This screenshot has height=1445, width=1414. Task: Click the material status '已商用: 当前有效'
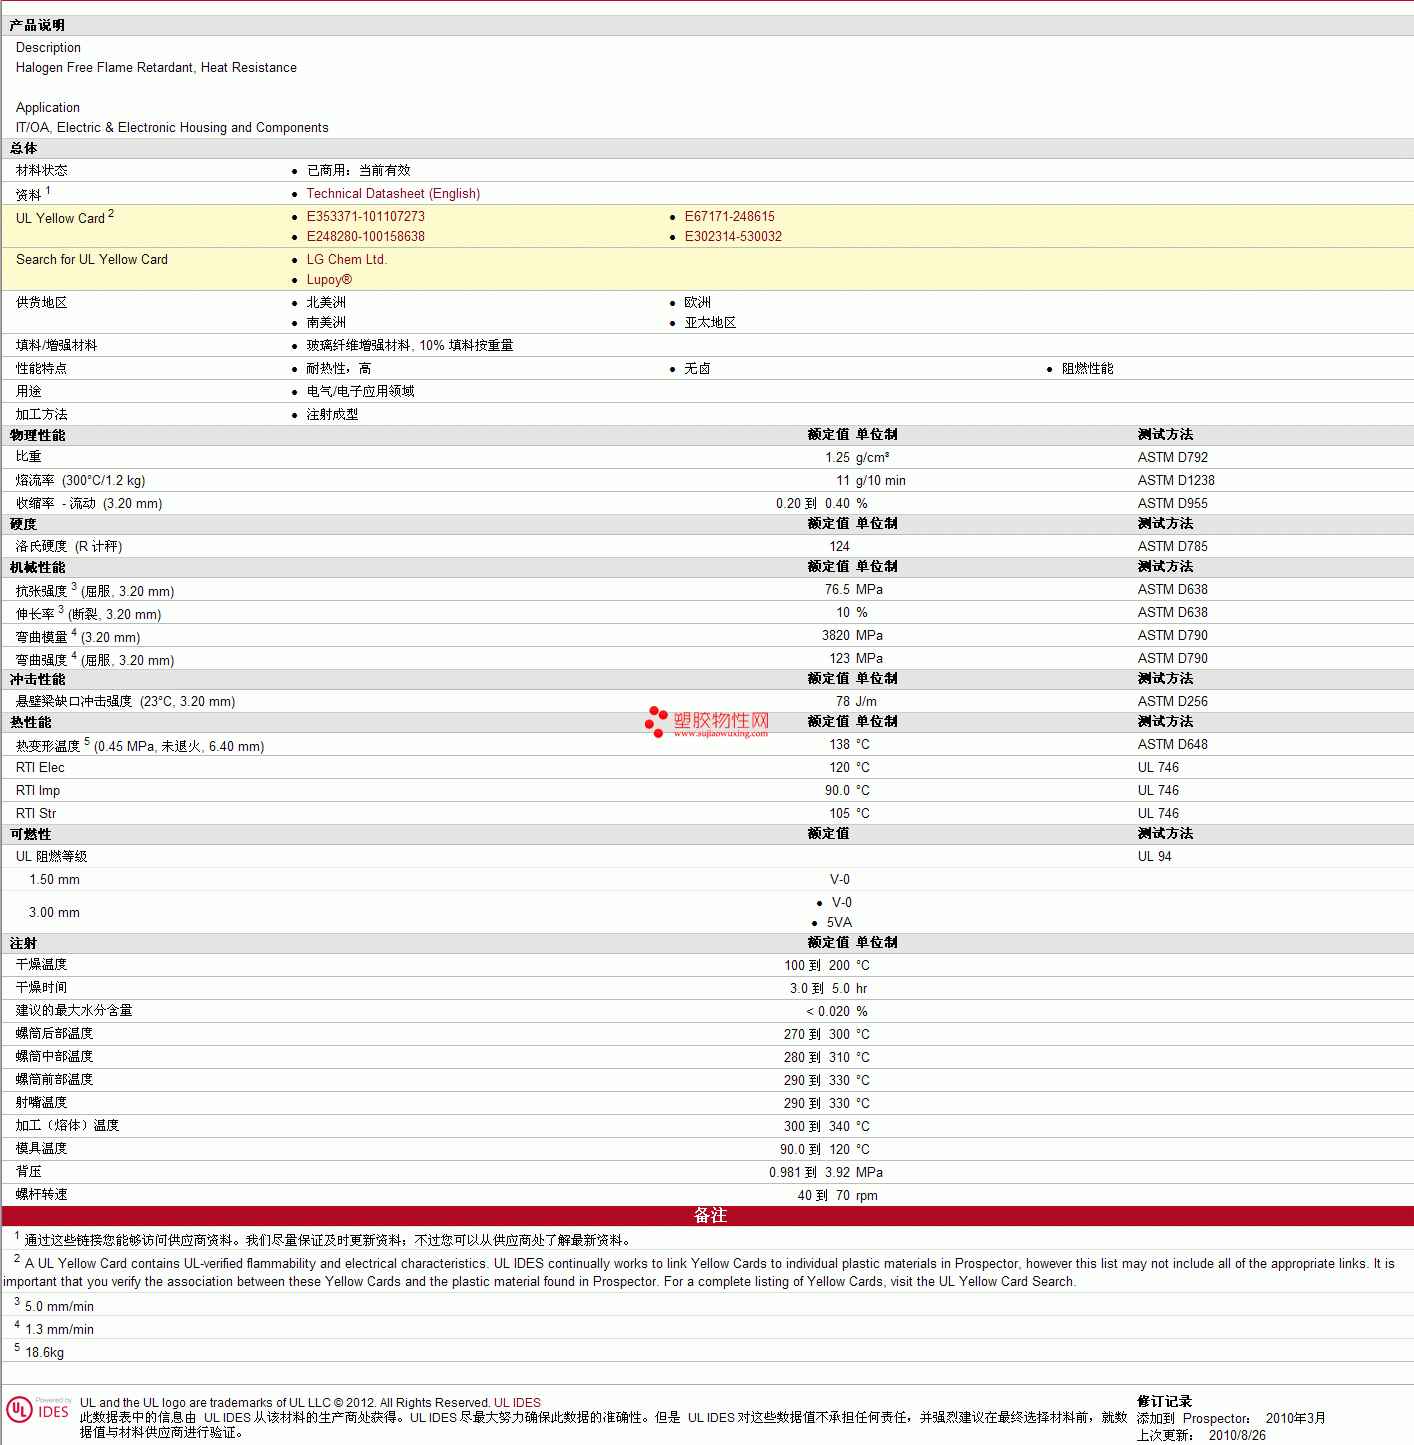pyautogui.click(x=359, y=171)
